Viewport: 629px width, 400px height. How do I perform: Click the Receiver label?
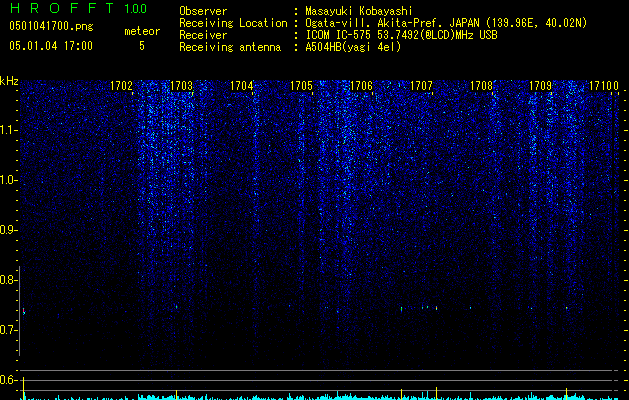click(203, 35)
